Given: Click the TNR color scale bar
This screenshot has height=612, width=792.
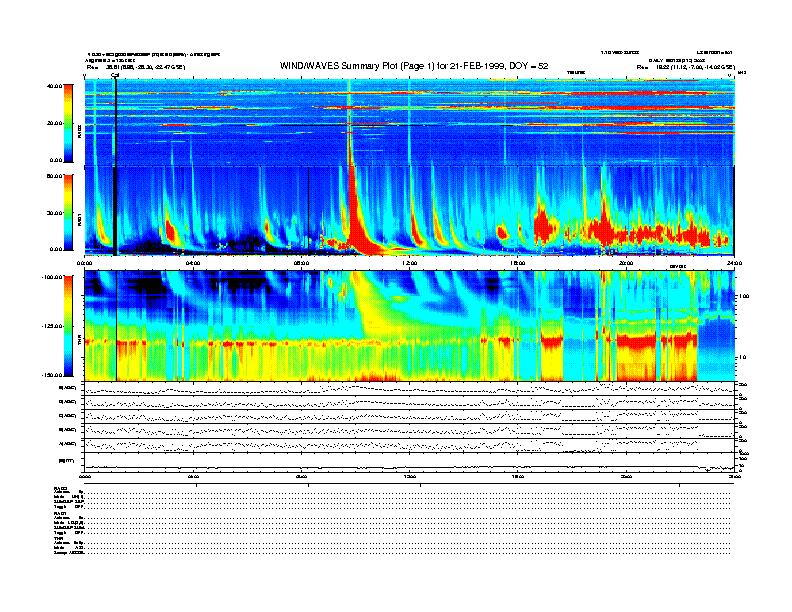Looking at the screenshot, I should coord(68,326).
